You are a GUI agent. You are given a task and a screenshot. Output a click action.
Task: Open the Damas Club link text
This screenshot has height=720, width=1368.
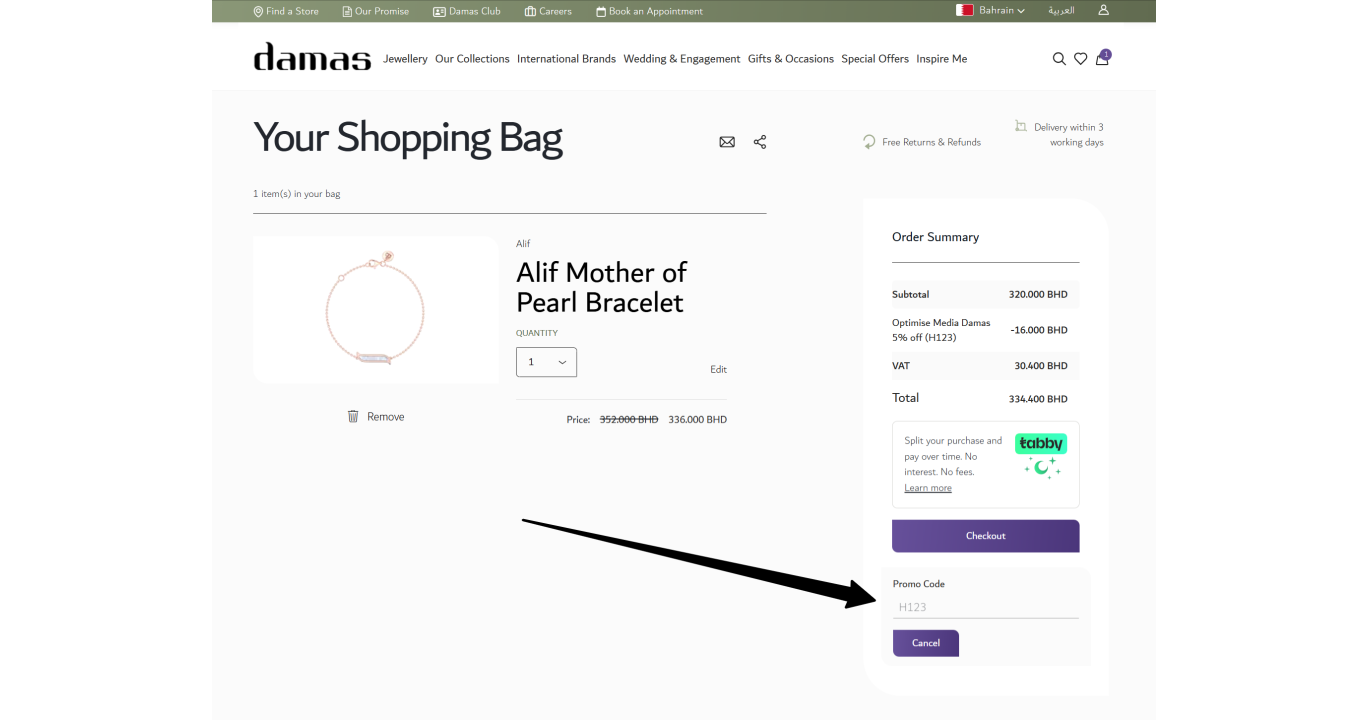coord(475,11)
